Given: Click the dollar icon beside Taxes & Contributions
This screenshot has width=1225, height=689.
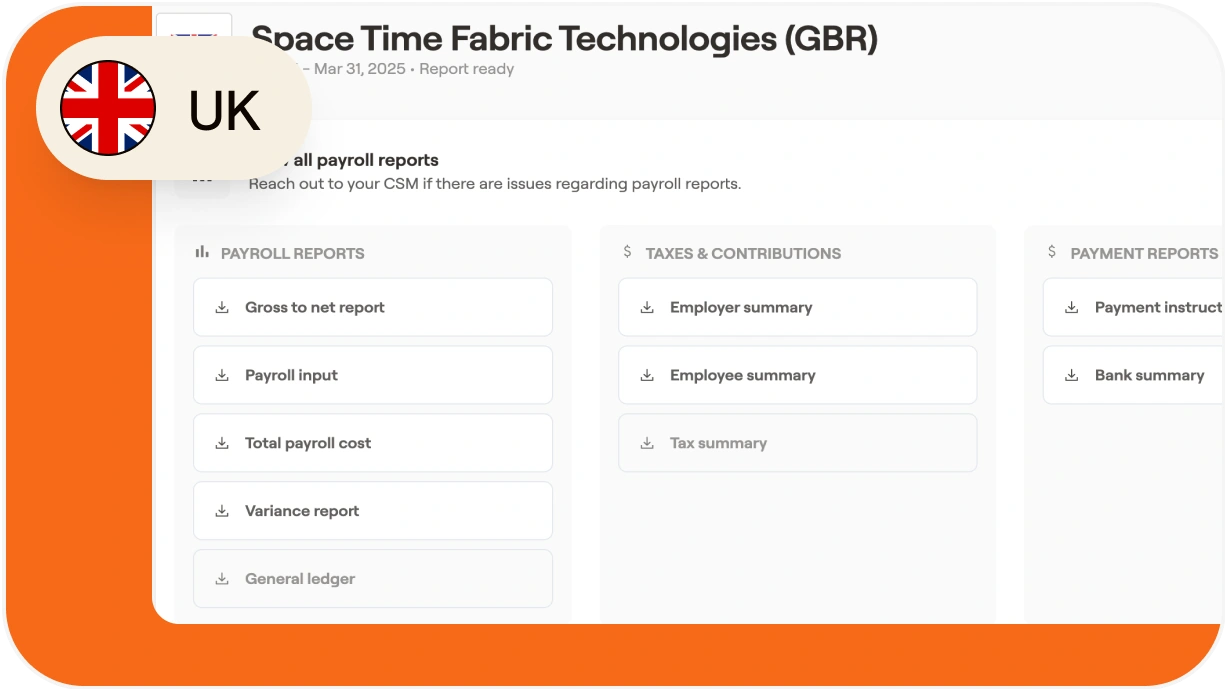Looking at the screenshot, I should pyautogui.click(x=627, y=253).
